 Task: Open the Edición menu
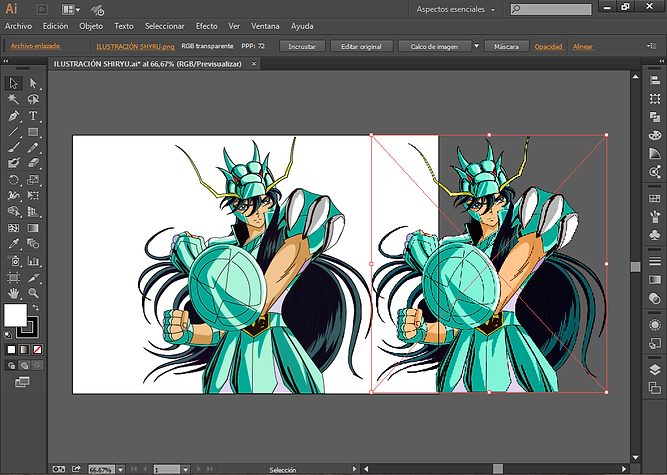point(55,26)
